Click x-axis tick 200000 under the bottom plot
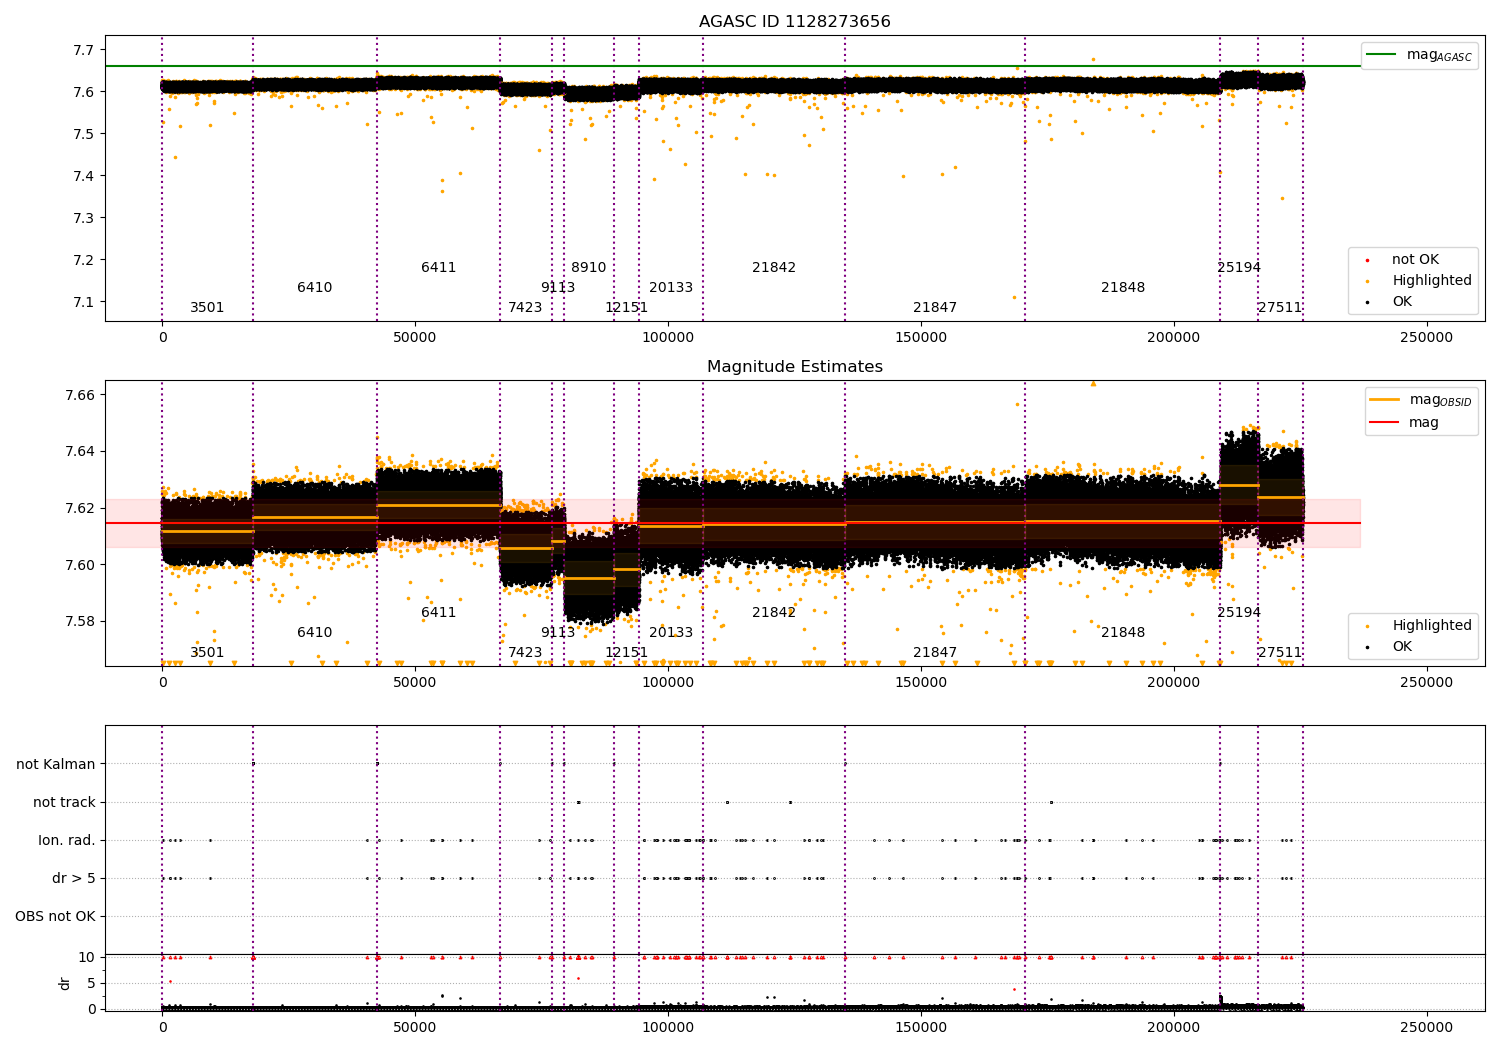 pos(1173,1028)
